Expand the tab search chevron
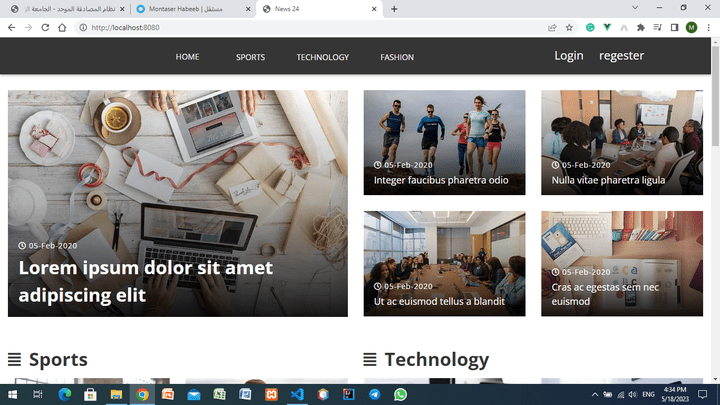720x405 pixels. [x=635, y=8]
